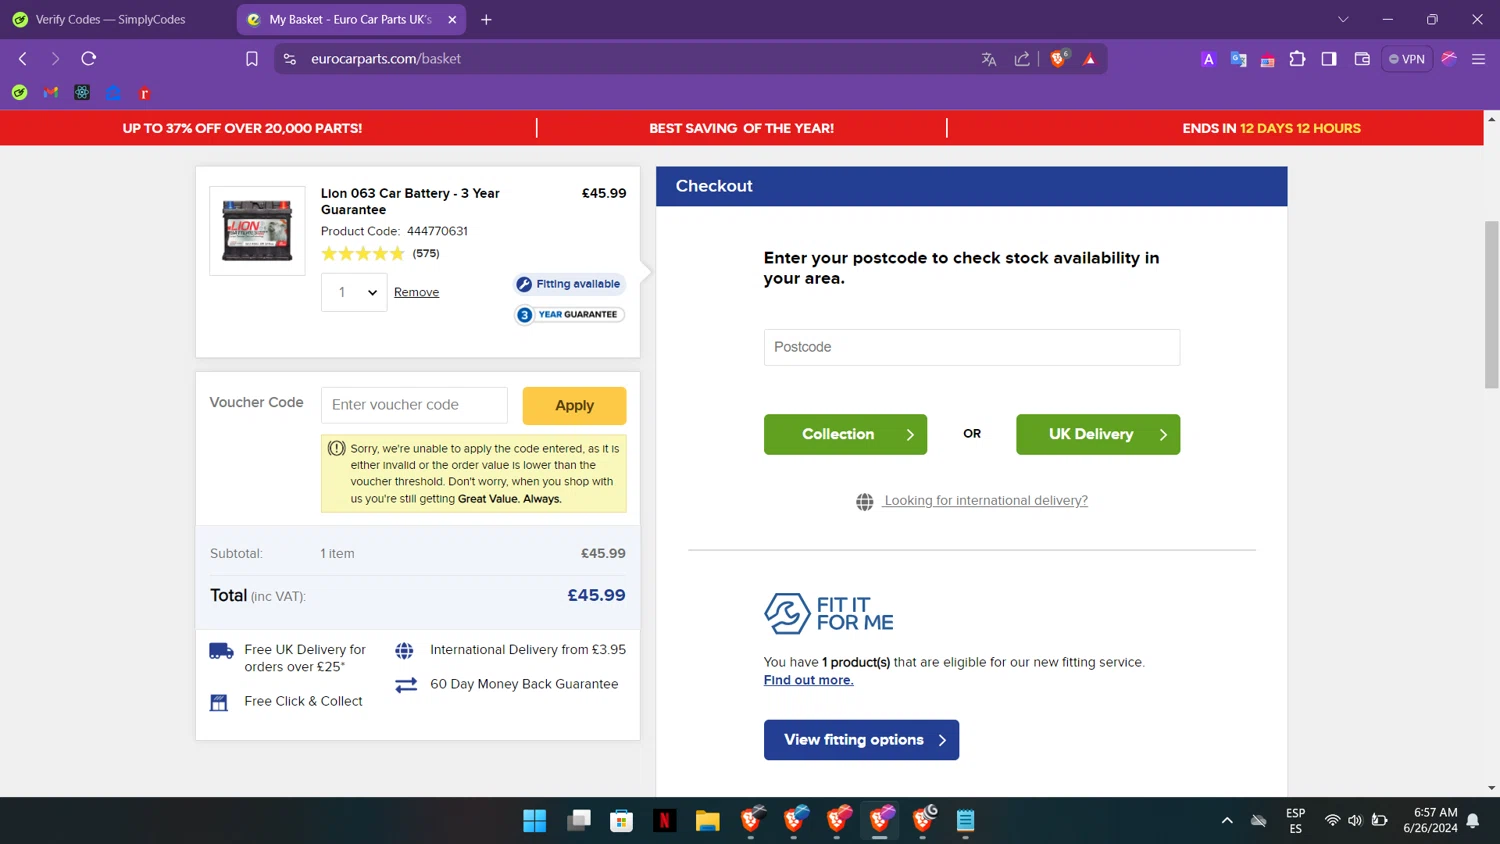The height and width of the screenshot is (844, 1500).
Task: Open Looking for international delivery link
Action: click(986, 500)
